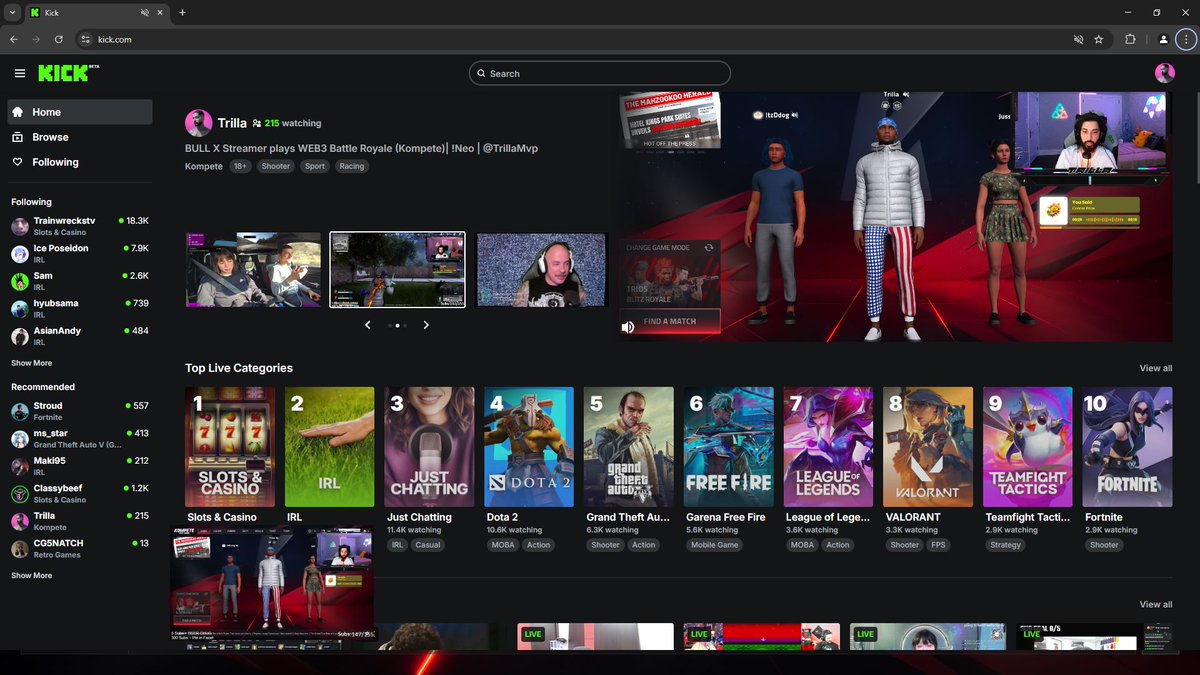Click Trilla's featured streamer avatar
The height and width of the screenshot is (675, 1200).
click(x=198, y=123)
